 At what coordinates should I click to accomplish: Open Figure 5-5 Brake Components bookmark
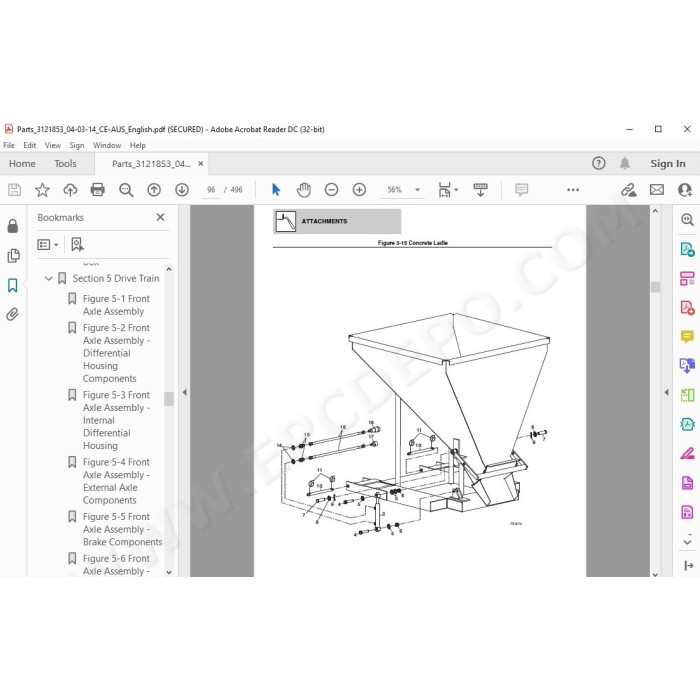click(122, 529)
